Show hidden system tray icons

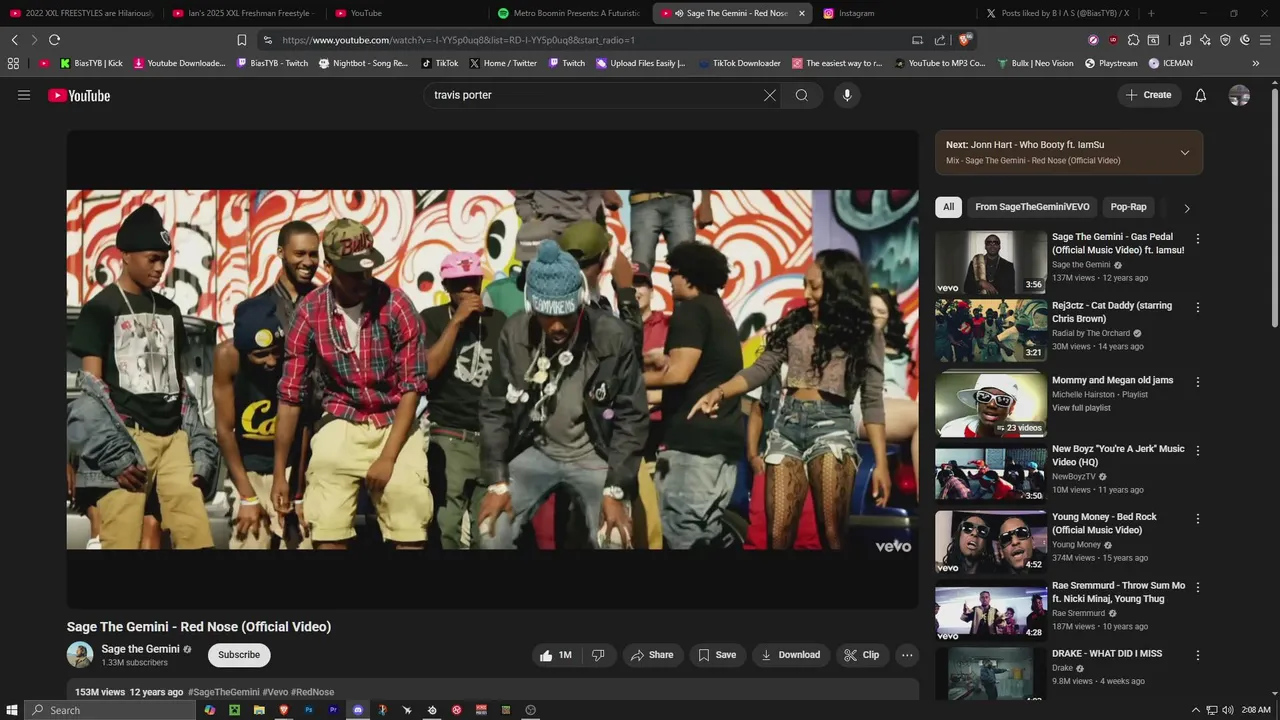coord(1195,710)
